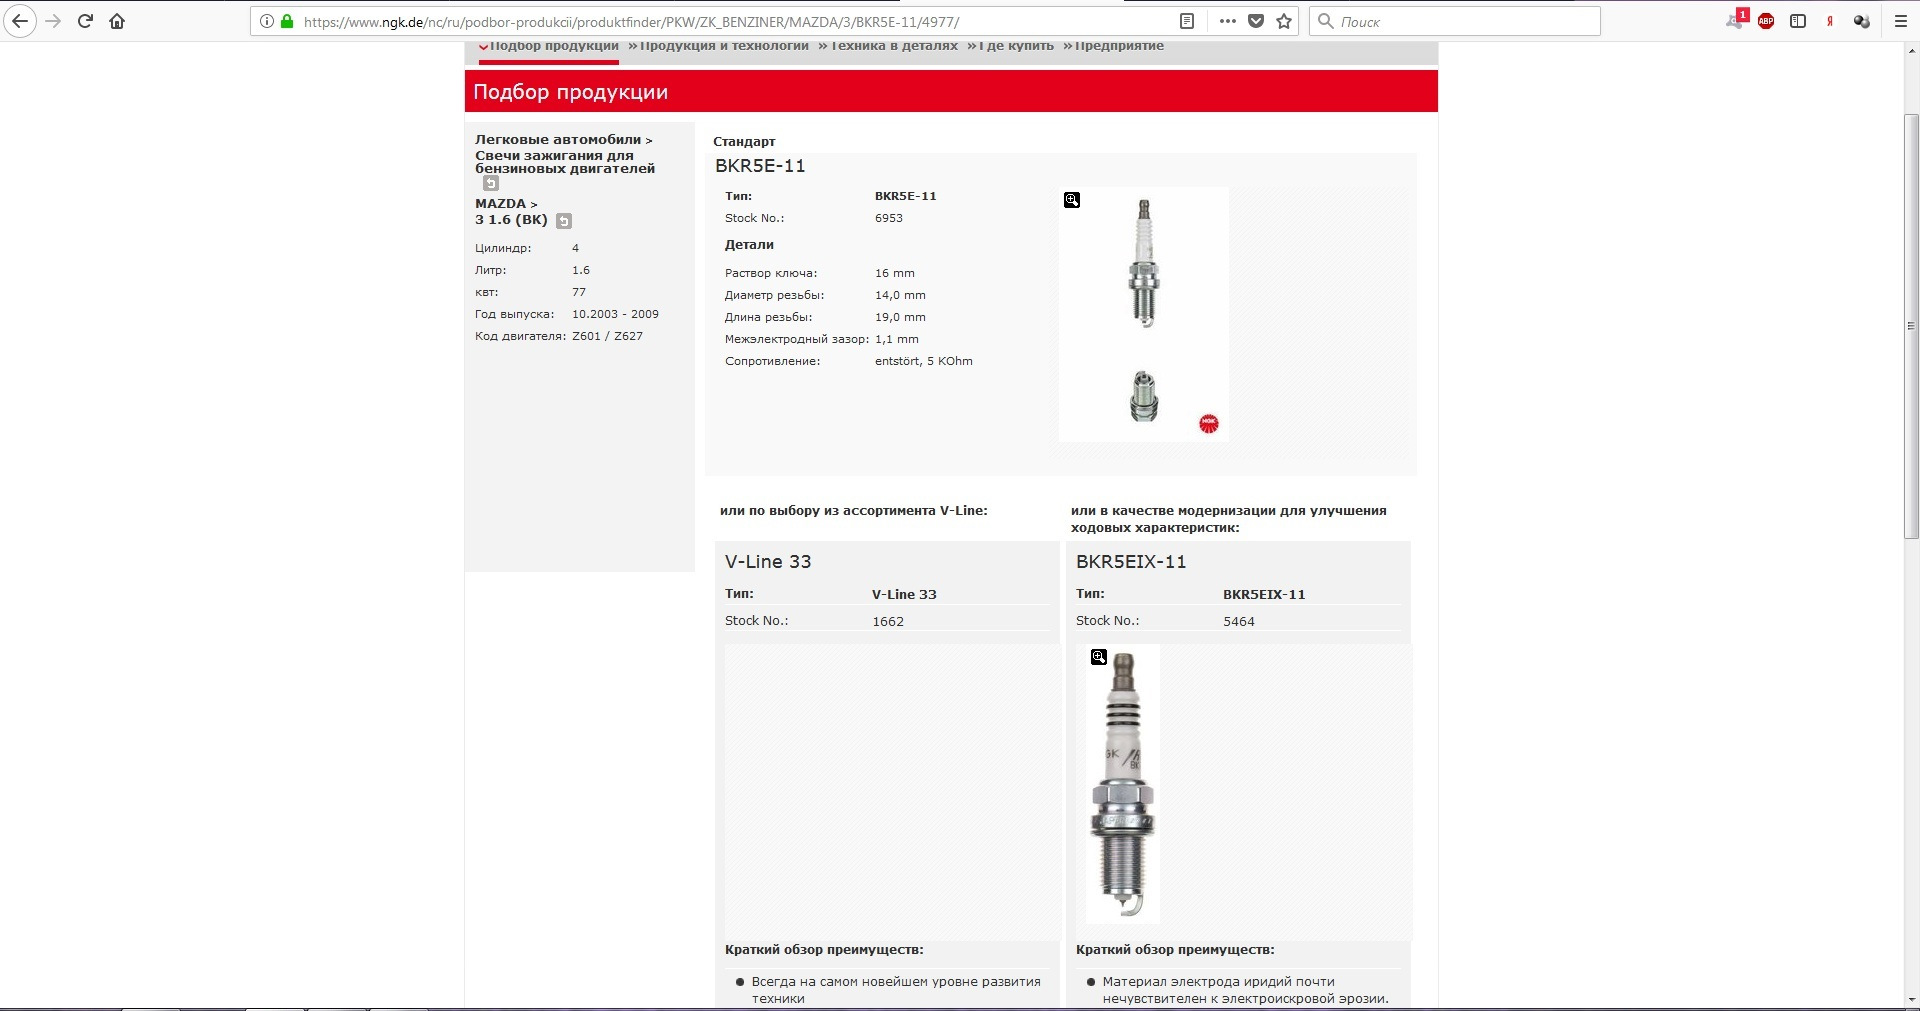Viewport: 1920px width, 1011px height.
Task: Click the extension icon with grey spheres
Action: click(x=1861, y=21)
